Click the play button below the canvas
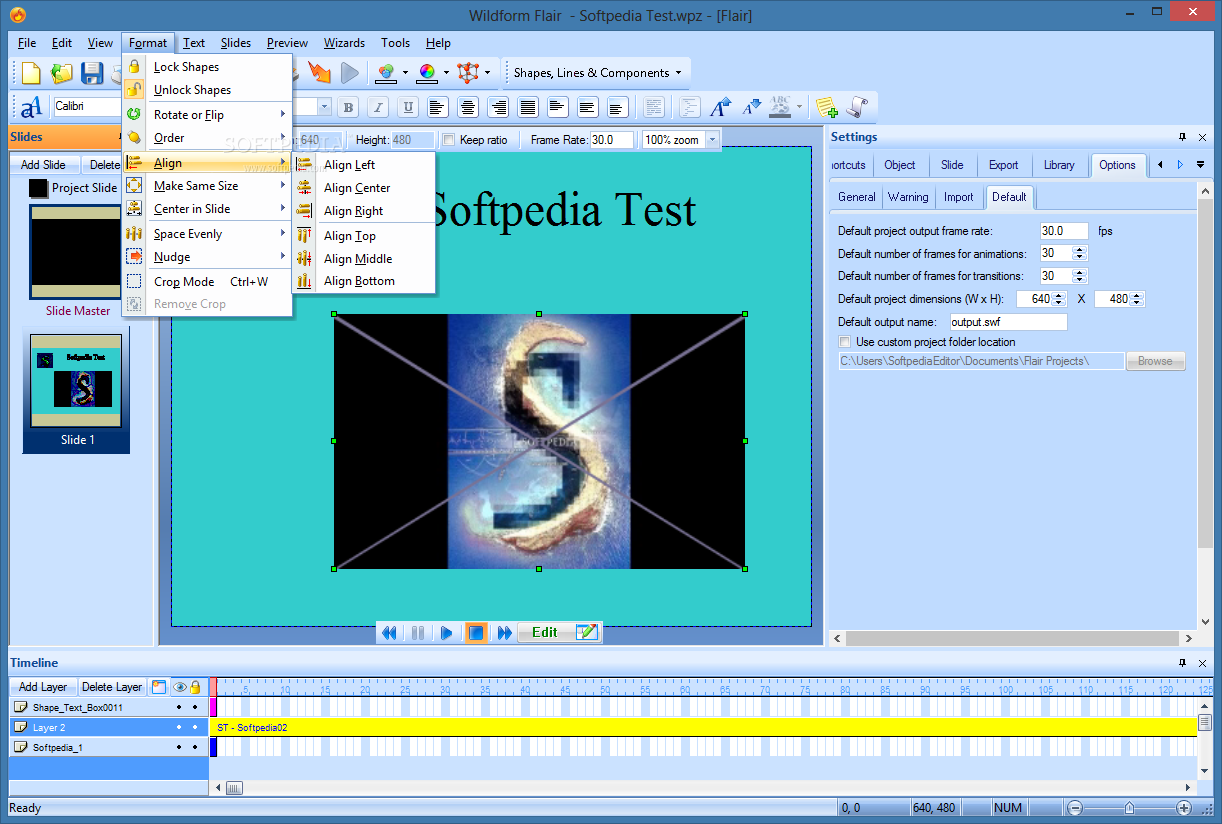Image resolution: width=1222 pixels, height=824 pixels. point(447,632)
